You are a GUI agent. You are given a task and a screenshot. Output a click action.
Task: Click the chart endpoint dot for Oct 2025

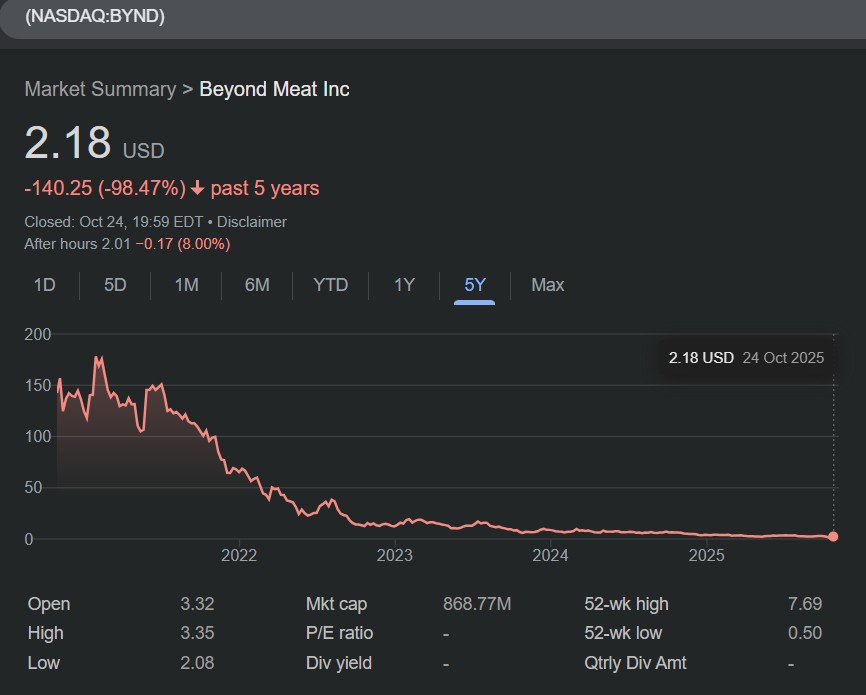pos(833,536)
